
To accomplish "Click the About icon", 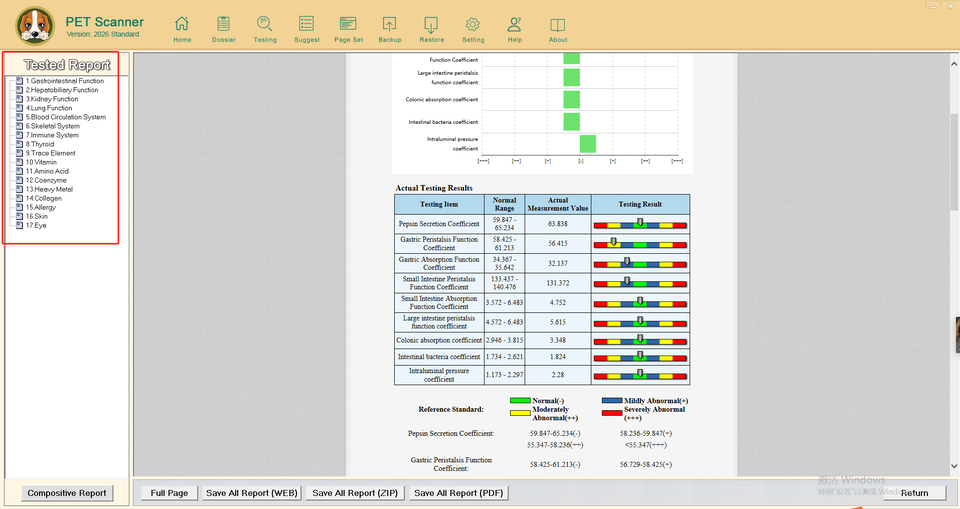I will pos(558,27).
